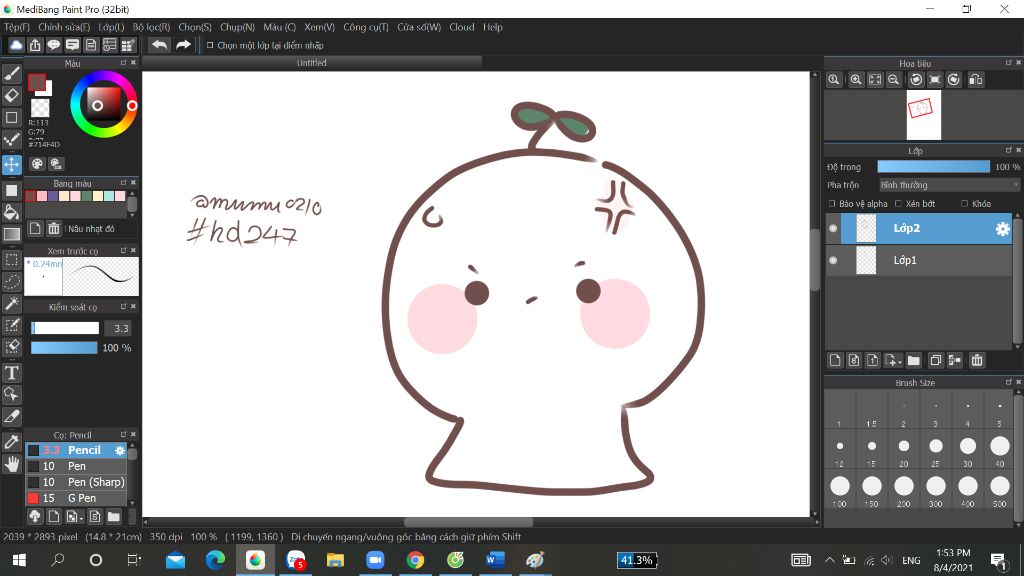Rotate canvas left in navigator
Screen dimensions: 1024x576
pos(916,80)
